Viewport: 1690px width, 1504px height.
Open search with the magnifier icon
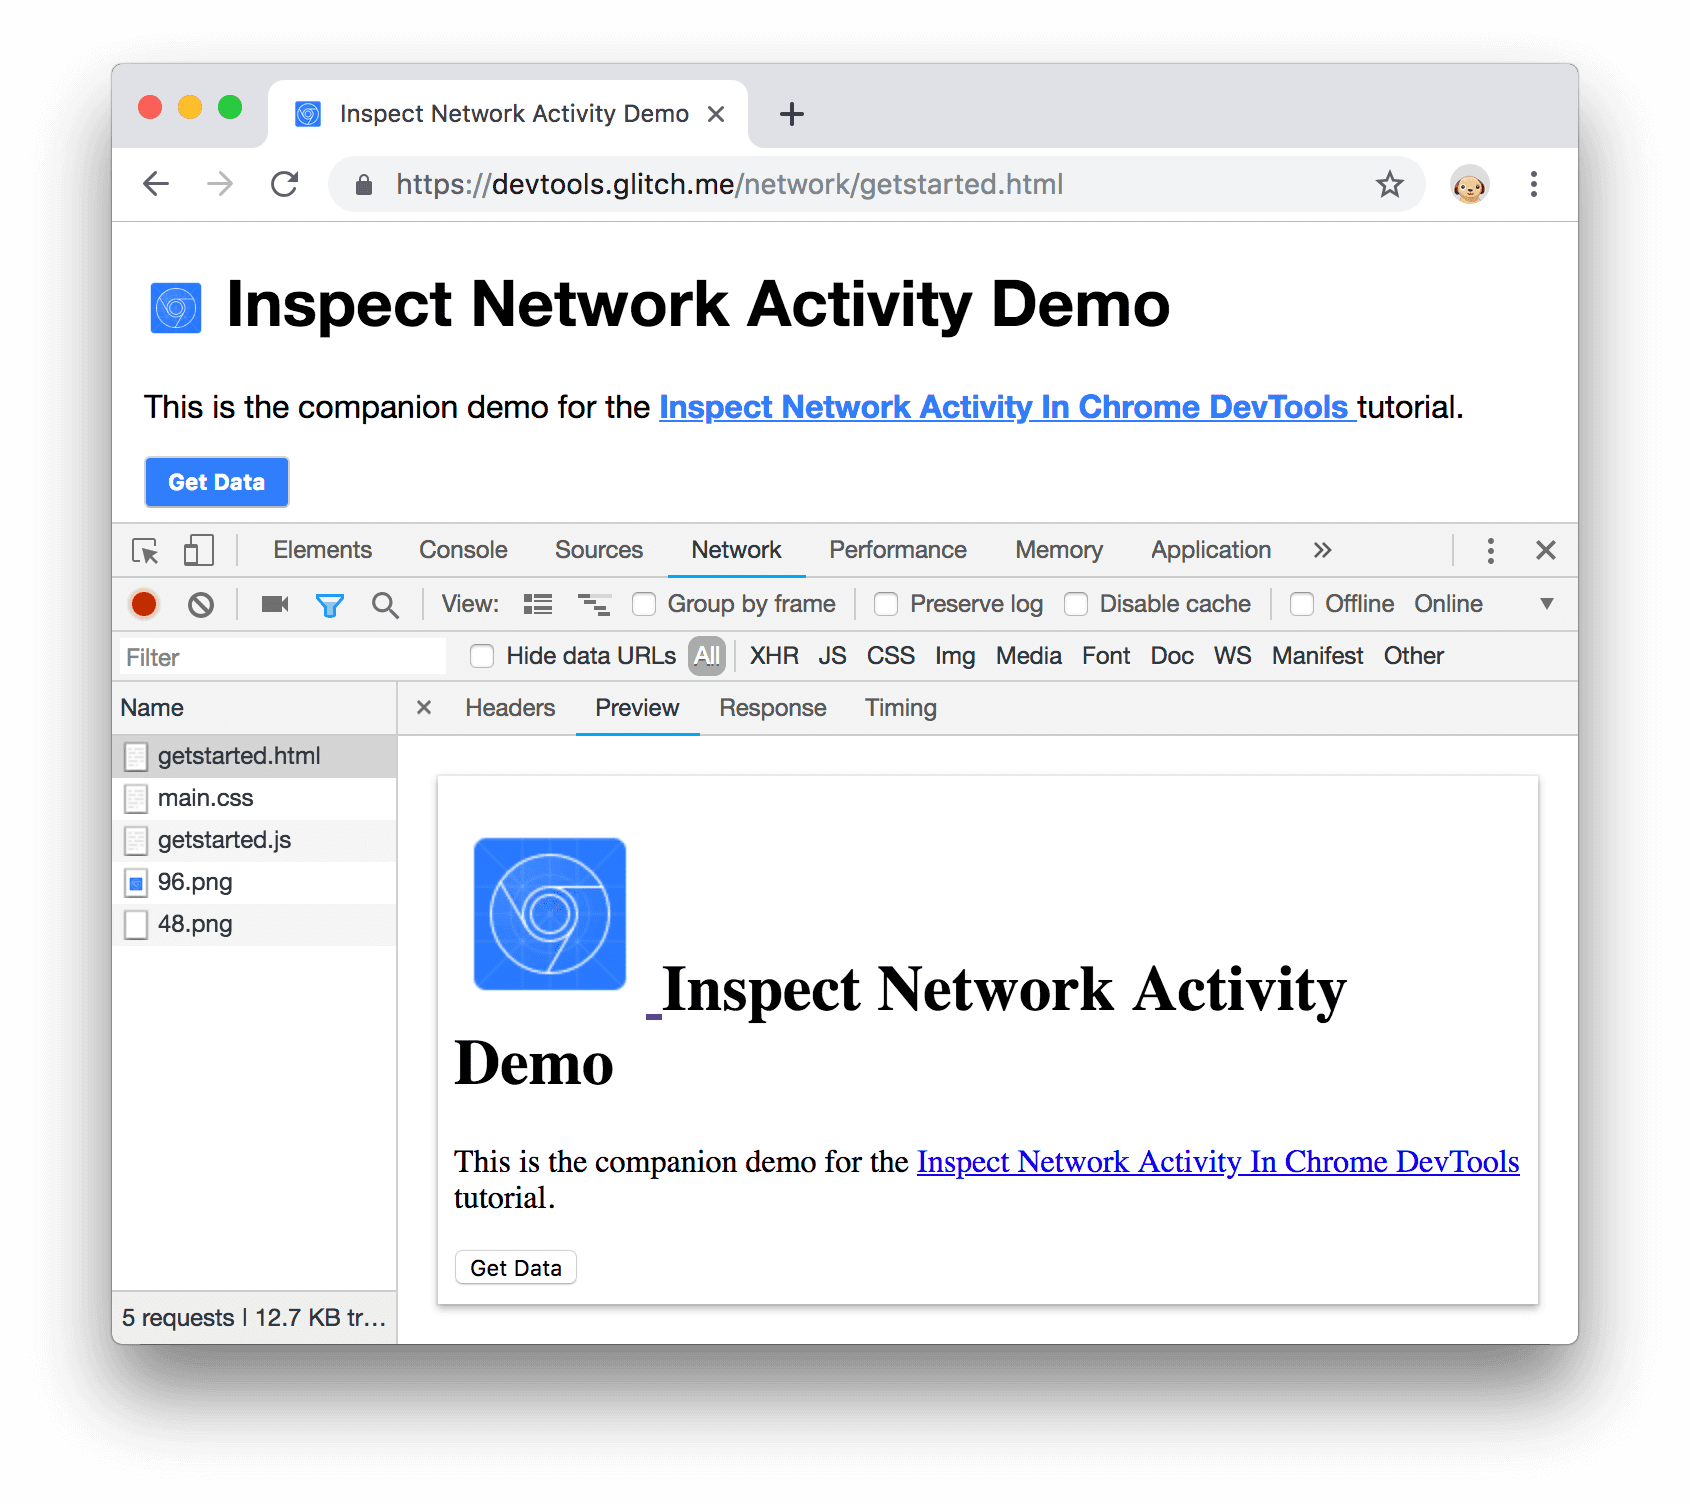pos(385,605)
